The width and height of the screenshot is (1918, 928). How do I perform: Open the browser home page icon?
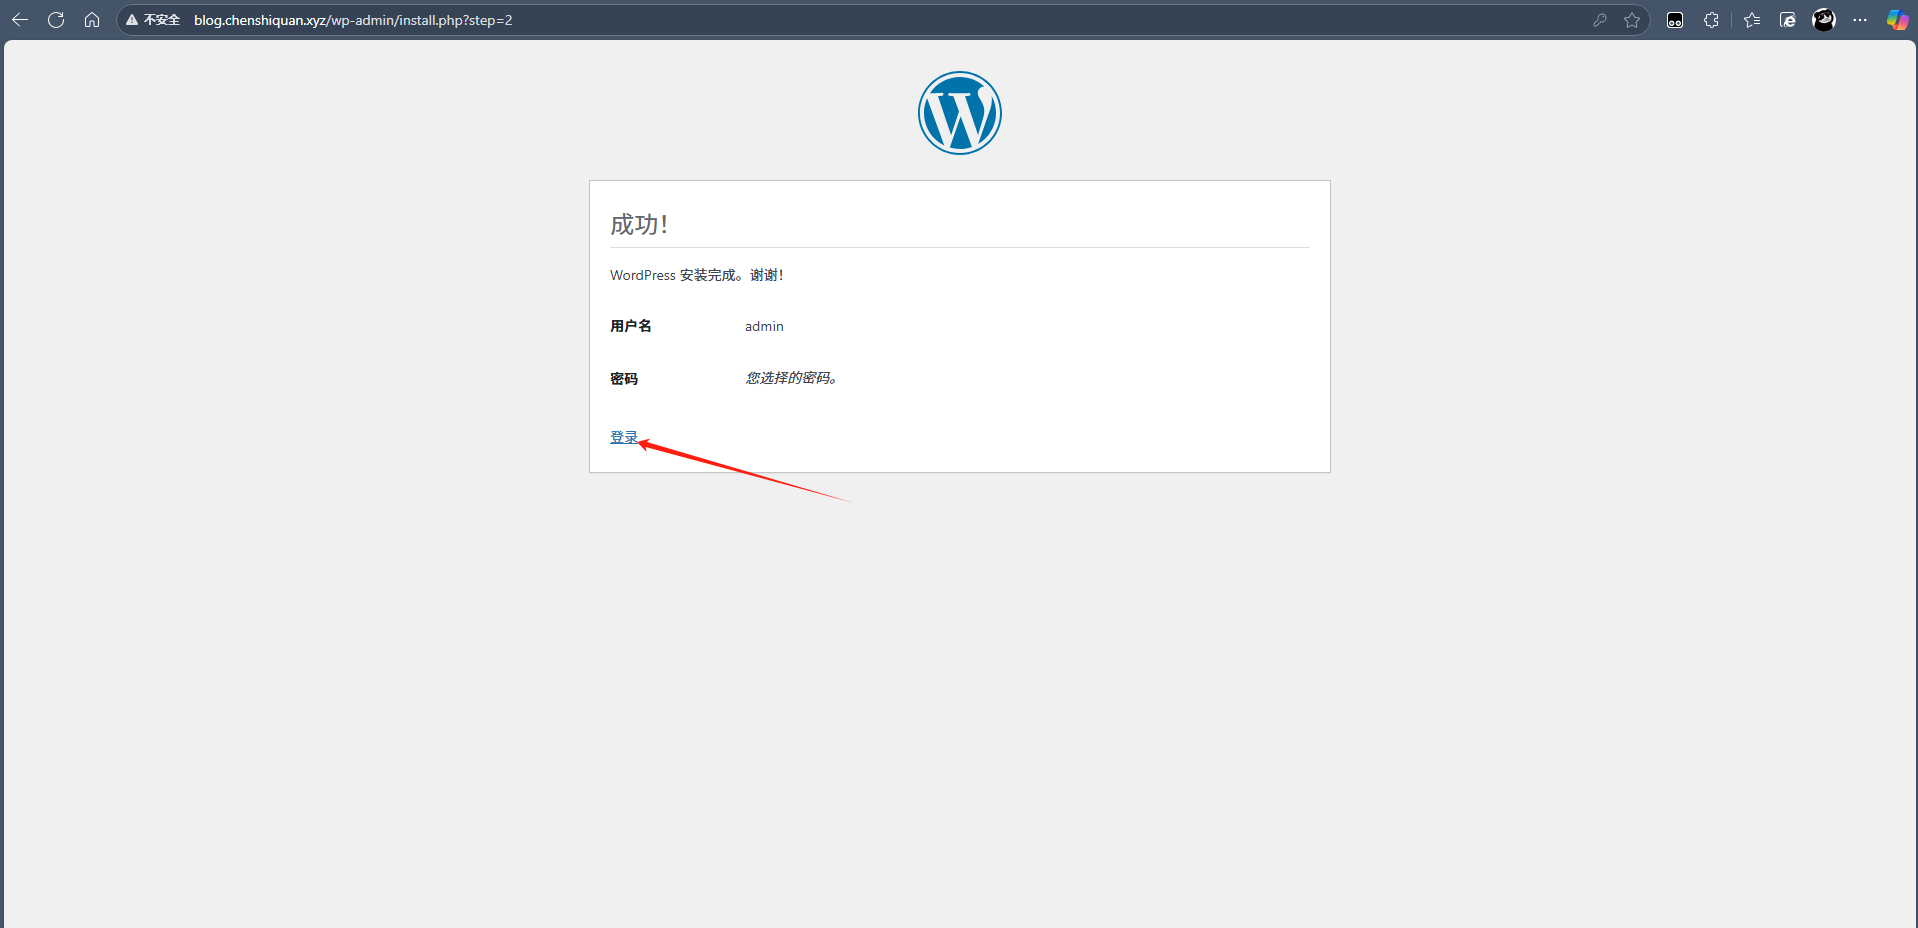(x=92, y=20)
